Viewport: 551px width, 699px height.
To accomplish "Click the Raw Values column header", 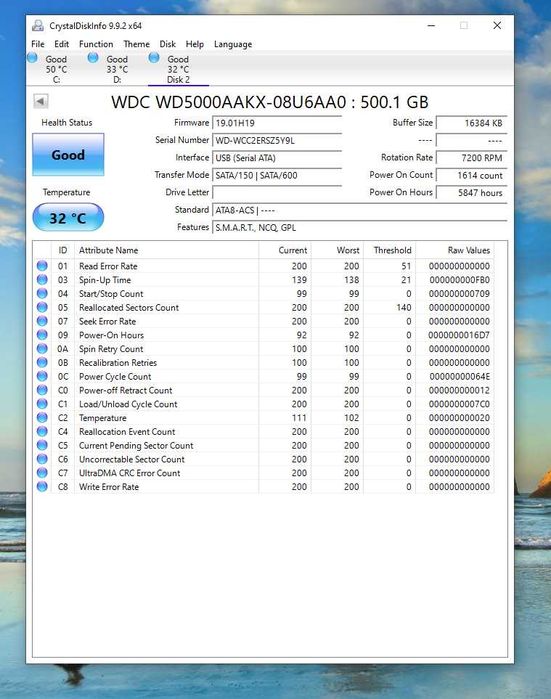I will pos(455,250).
